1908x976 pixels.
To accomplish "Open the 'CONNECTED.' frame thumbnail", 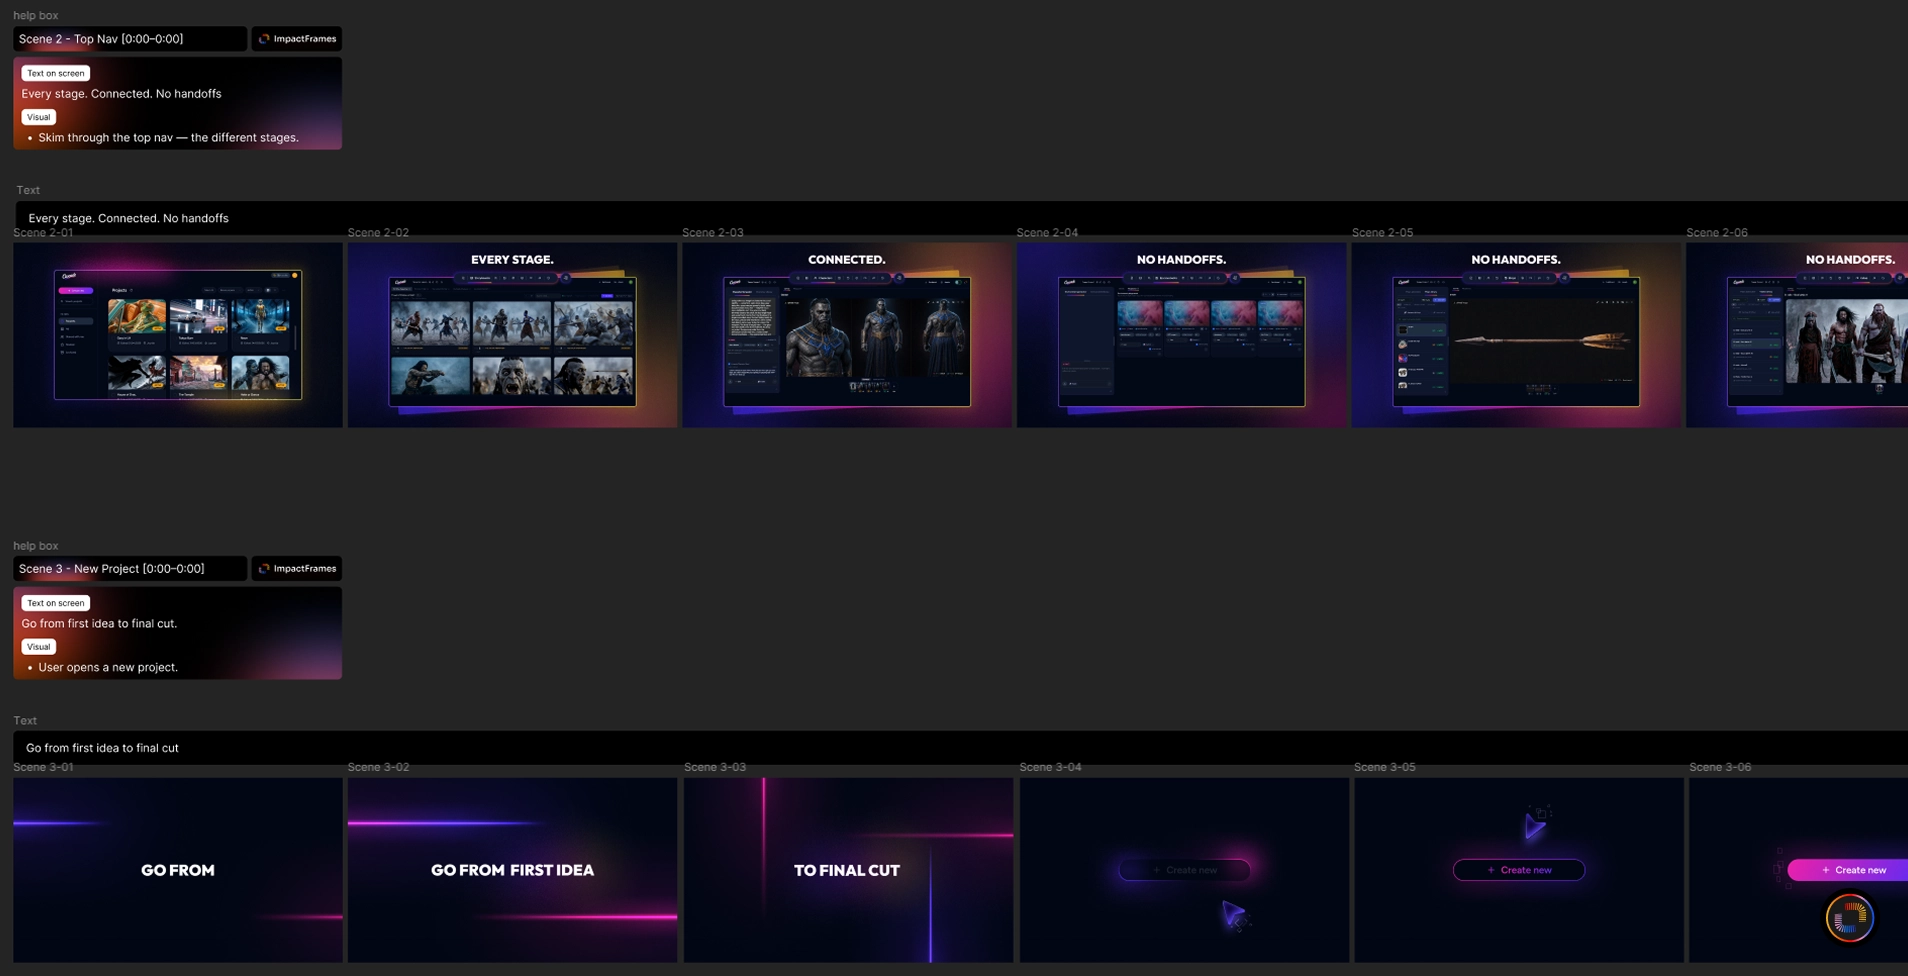I will (847, 335).
